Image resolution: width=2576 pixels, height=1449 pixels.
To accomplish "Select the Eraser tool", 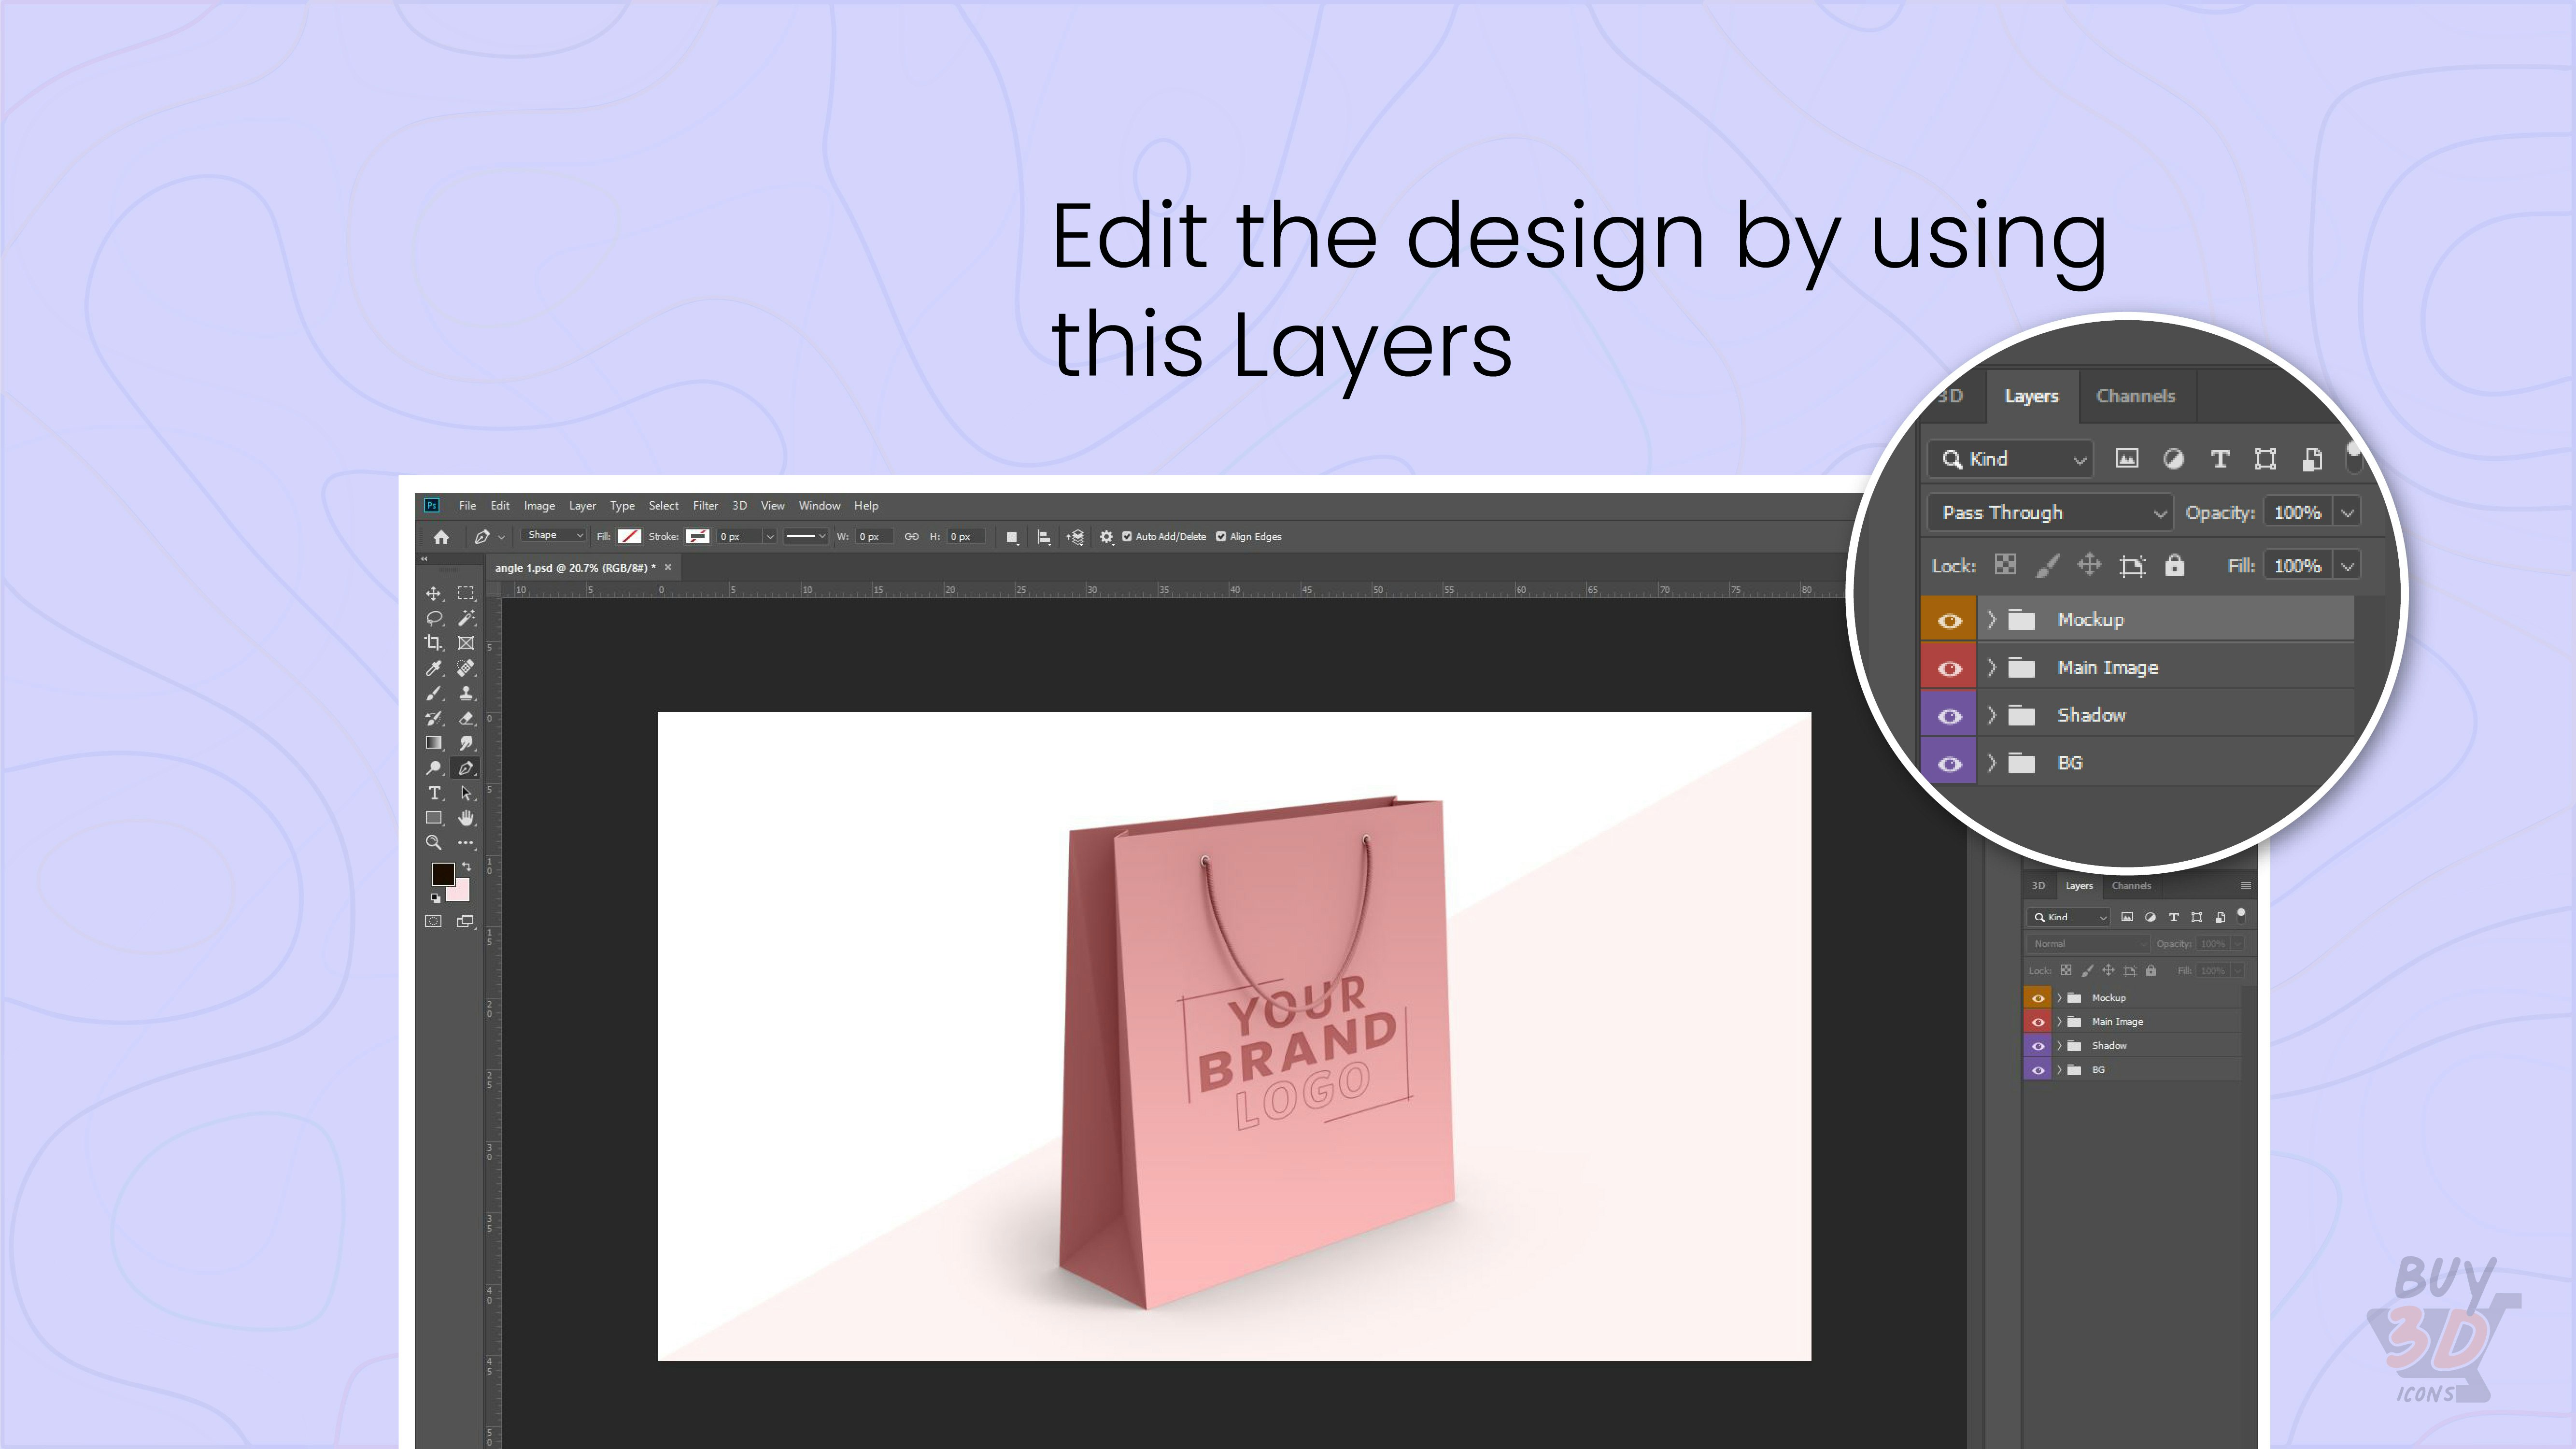I will [x=466, y=718].
